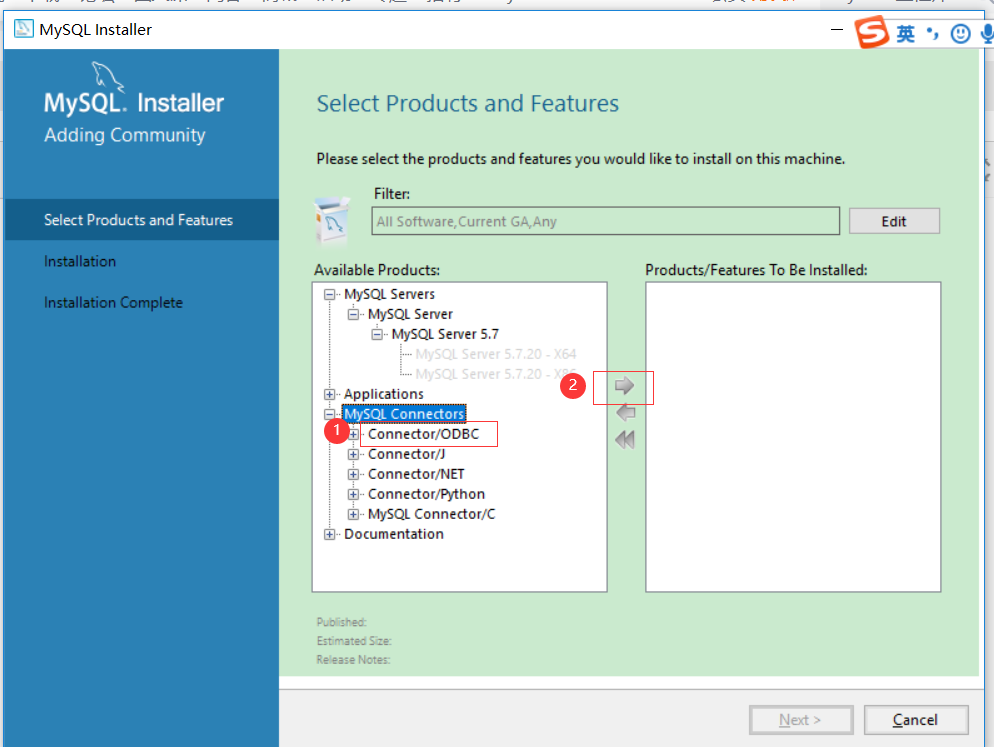Select Connector/NET in the tree
The height and width of the screenshot is (747, 994).
pos(416,474)
